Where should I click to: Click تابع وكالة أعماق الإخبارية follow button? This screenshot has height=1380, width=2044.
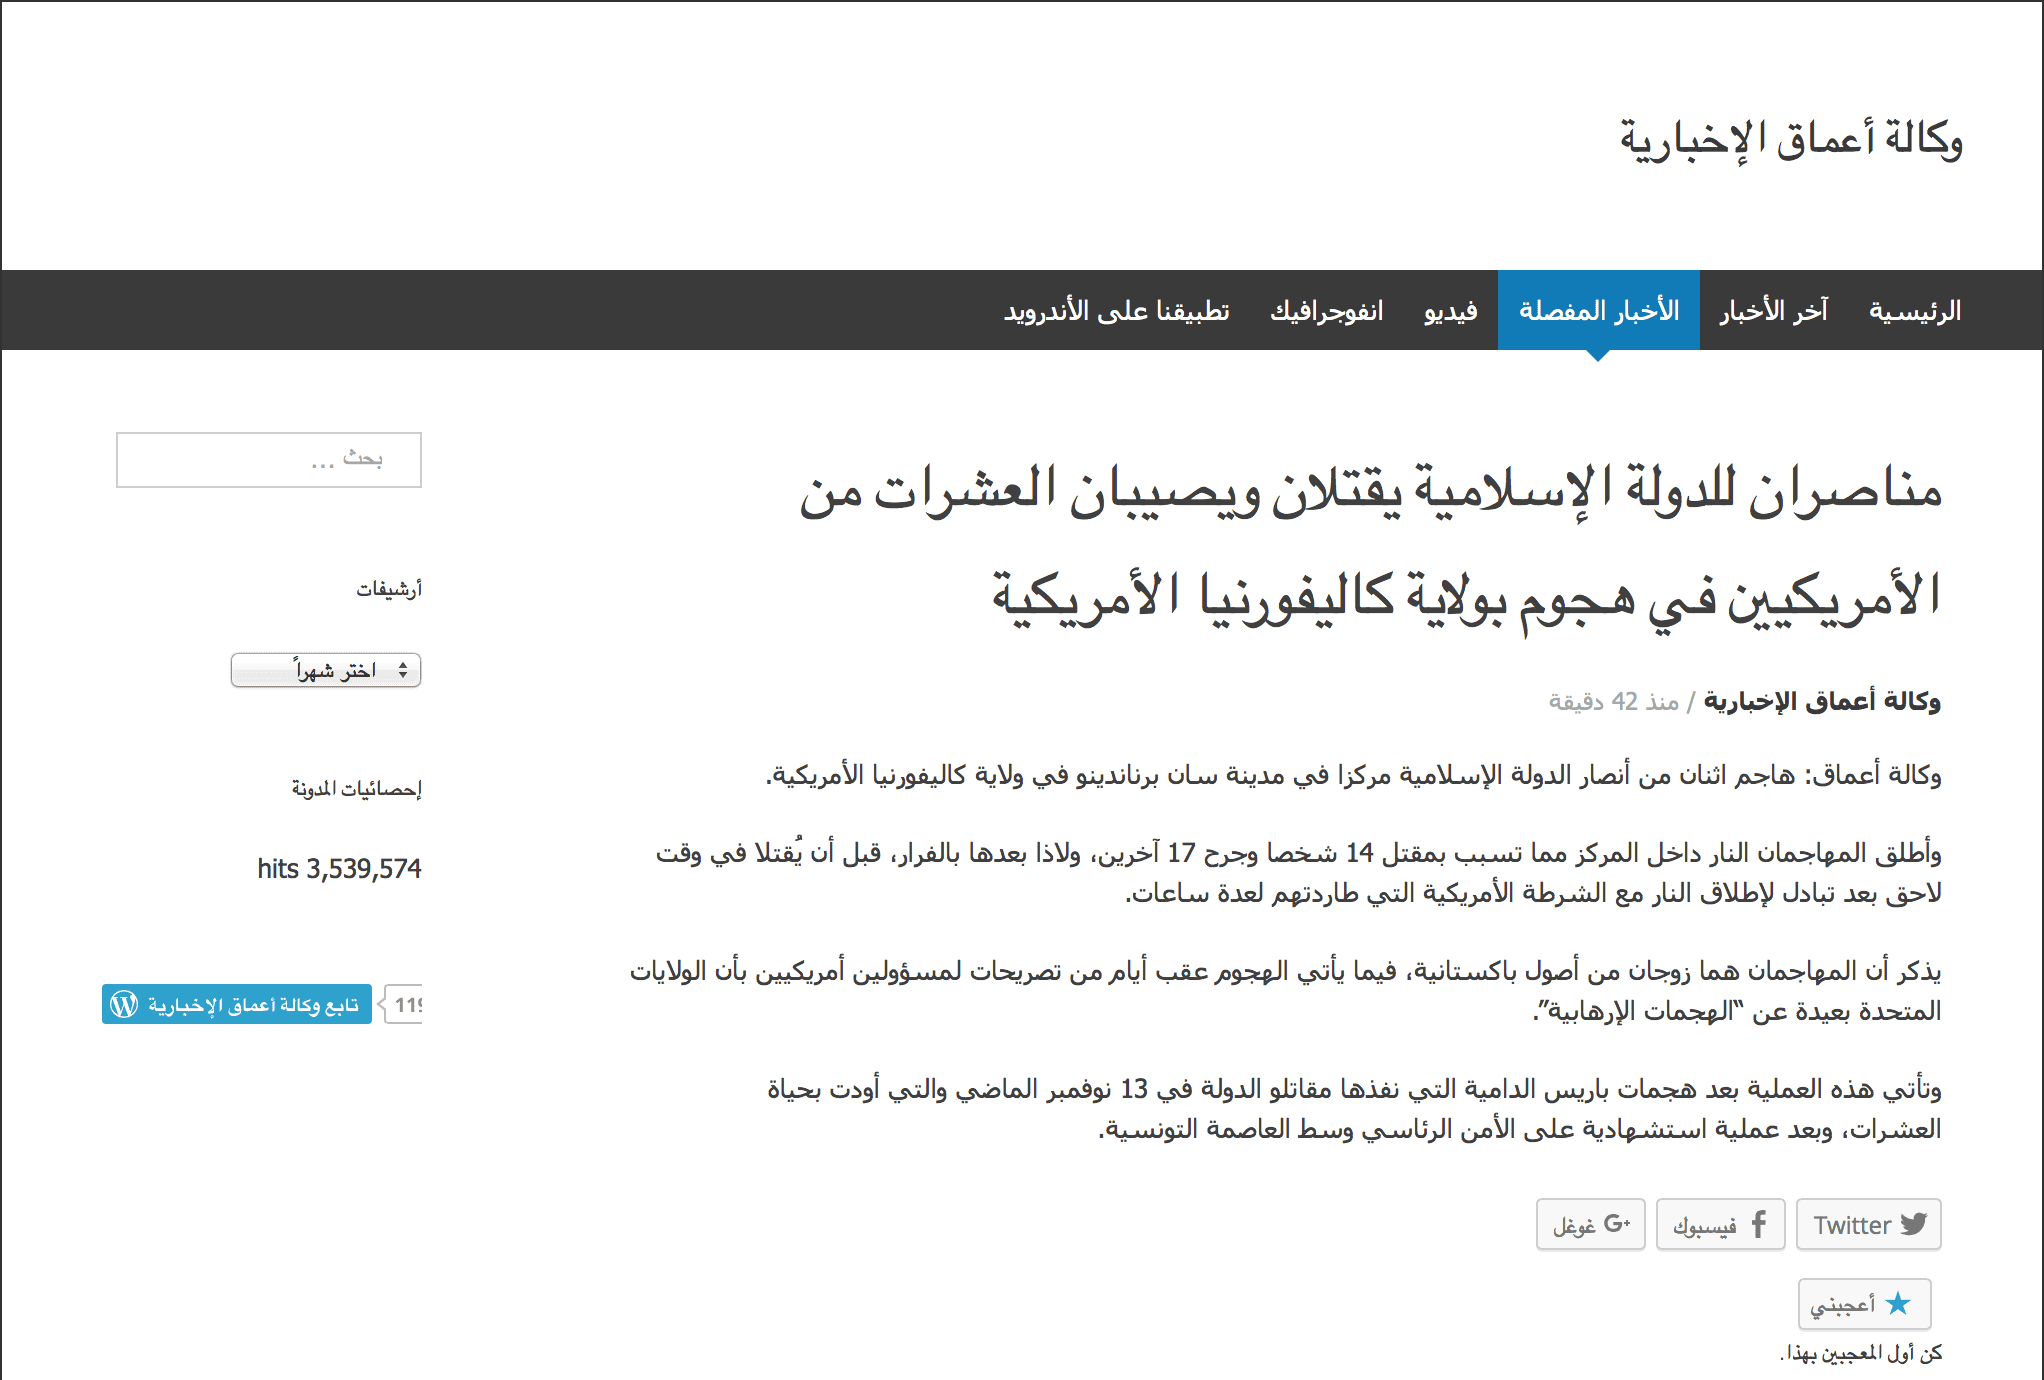(x=237, y=1004)
